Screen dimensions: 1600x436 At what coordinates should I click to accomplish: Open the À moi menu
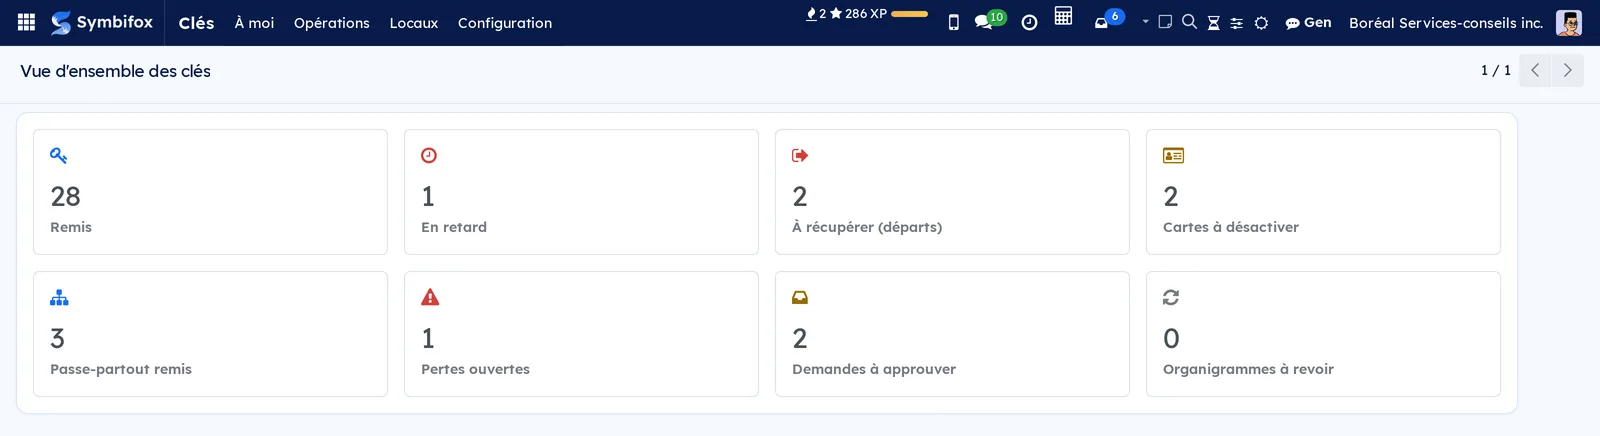254,22
